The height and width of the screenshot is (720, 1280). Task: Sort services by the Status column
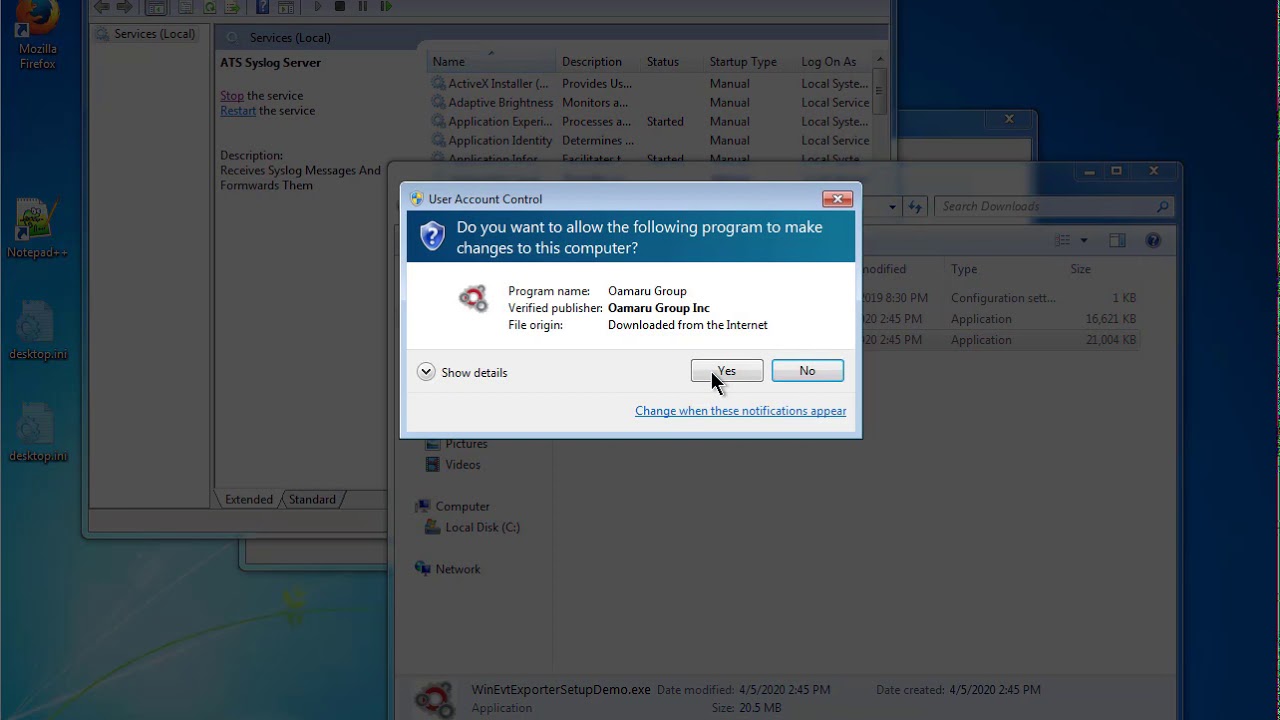click(672, 62)
